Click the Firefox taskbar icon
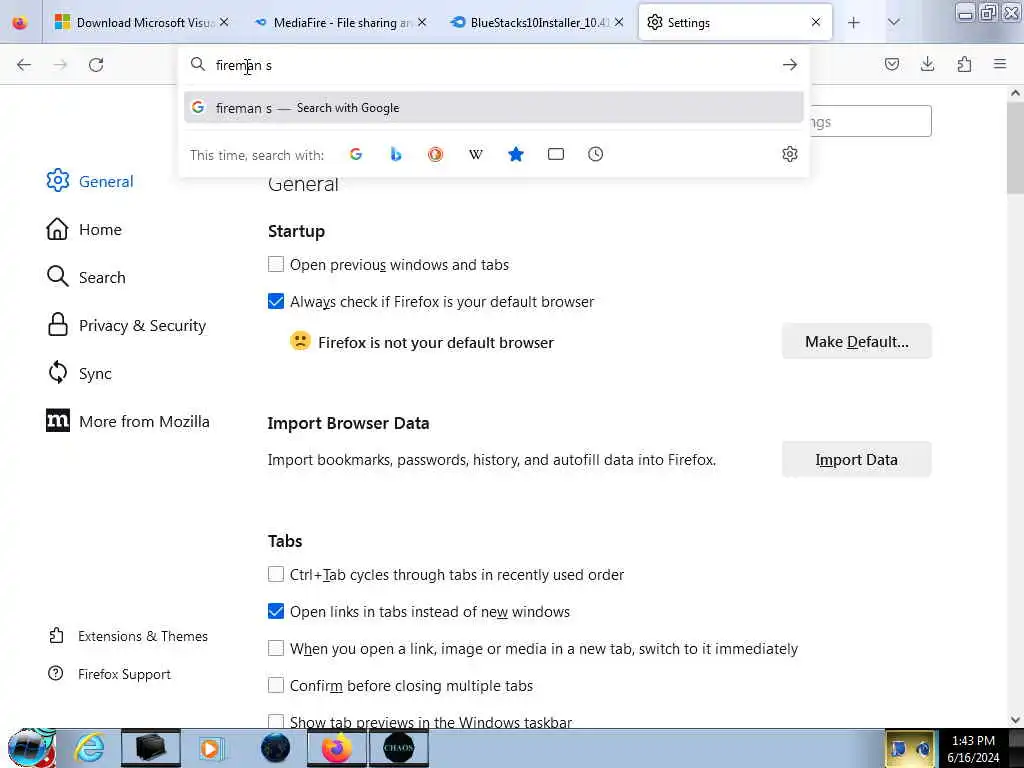Image resolution: width=1024 pixels, height=768 pixels. 337,748
